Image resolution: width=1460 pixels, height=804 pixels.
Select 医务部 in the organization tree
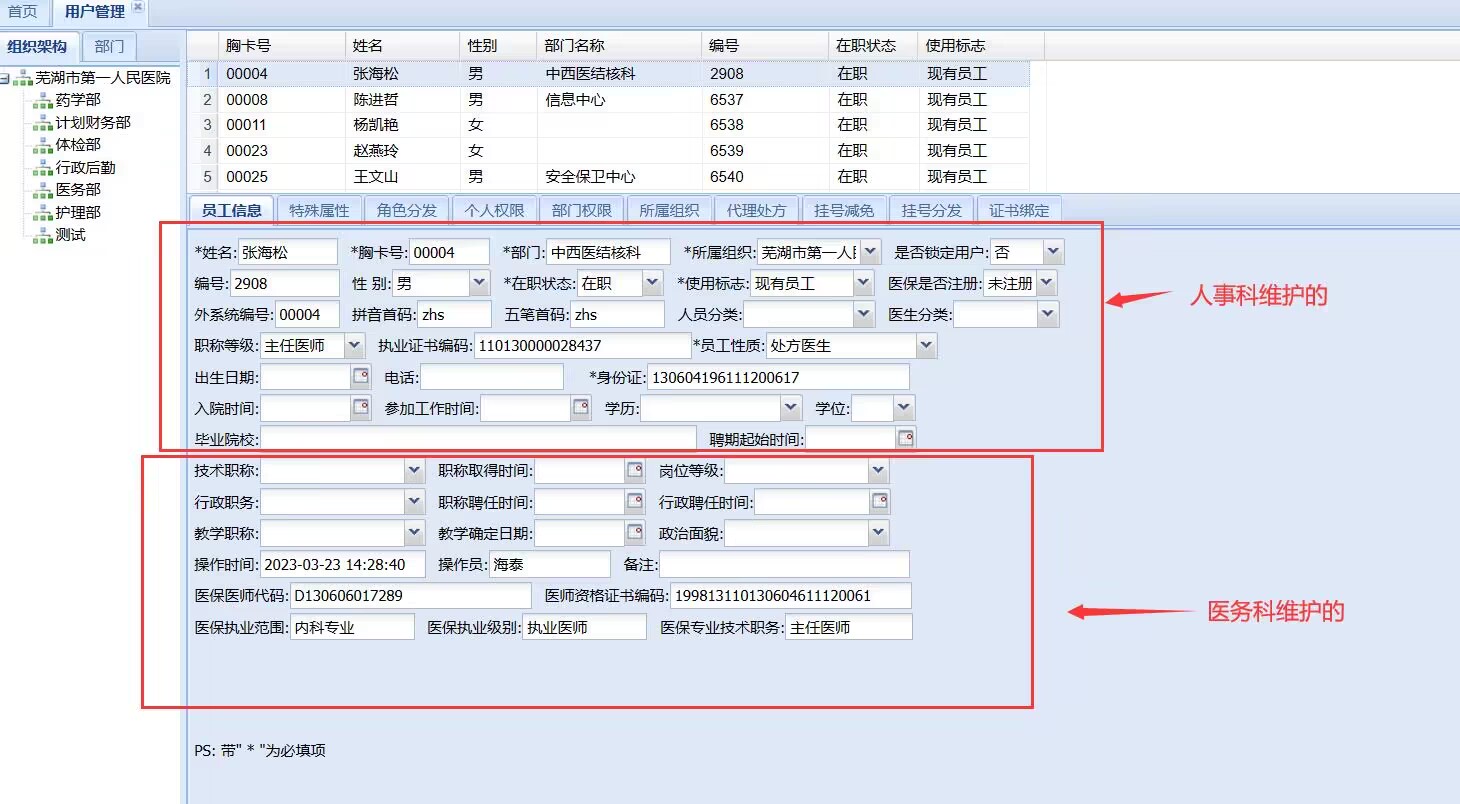(78, 189)
